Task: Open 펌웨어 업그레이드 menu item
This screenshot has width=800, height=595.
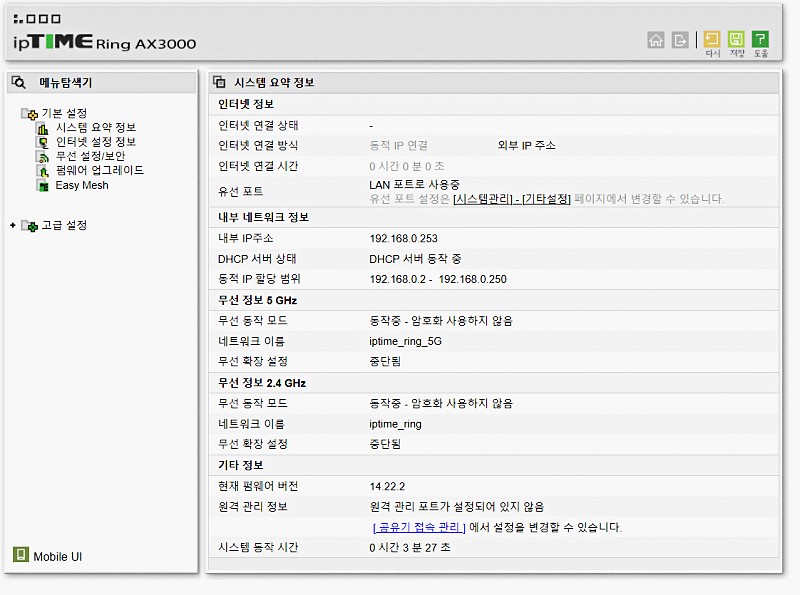Action: click(99, 171)
